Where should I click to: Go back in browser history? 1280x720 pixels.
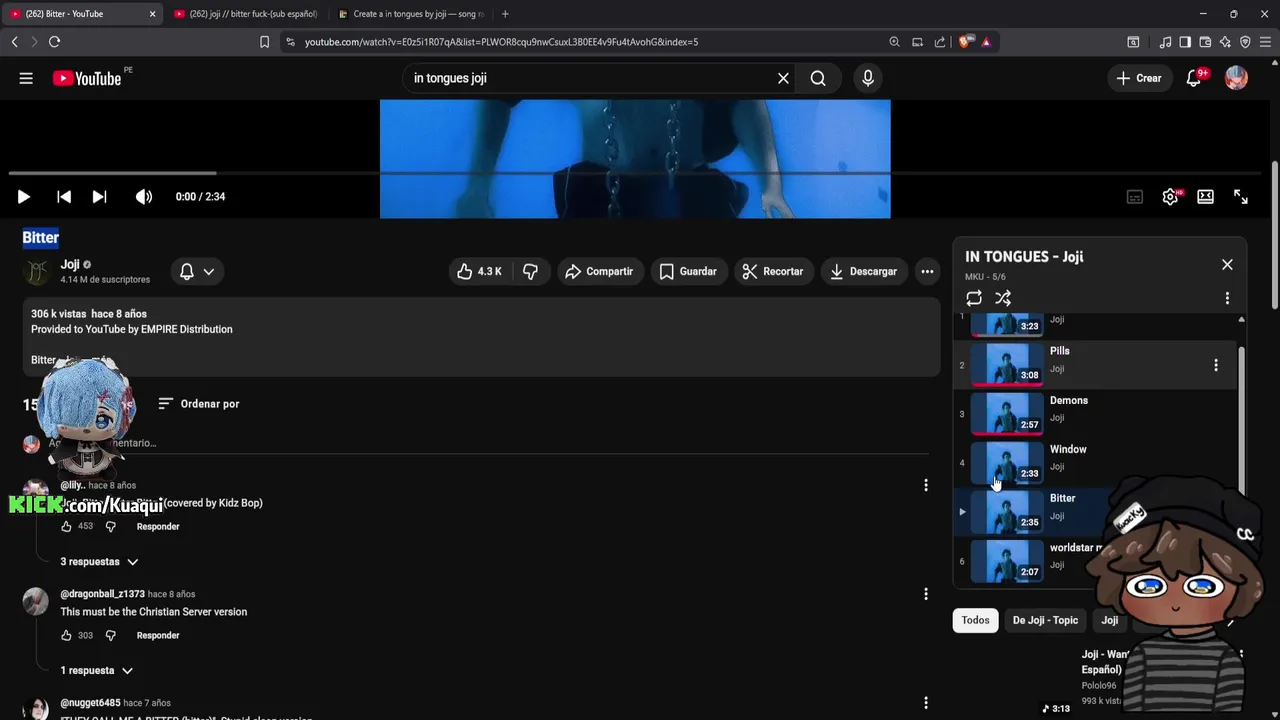[x=14, y=42]
